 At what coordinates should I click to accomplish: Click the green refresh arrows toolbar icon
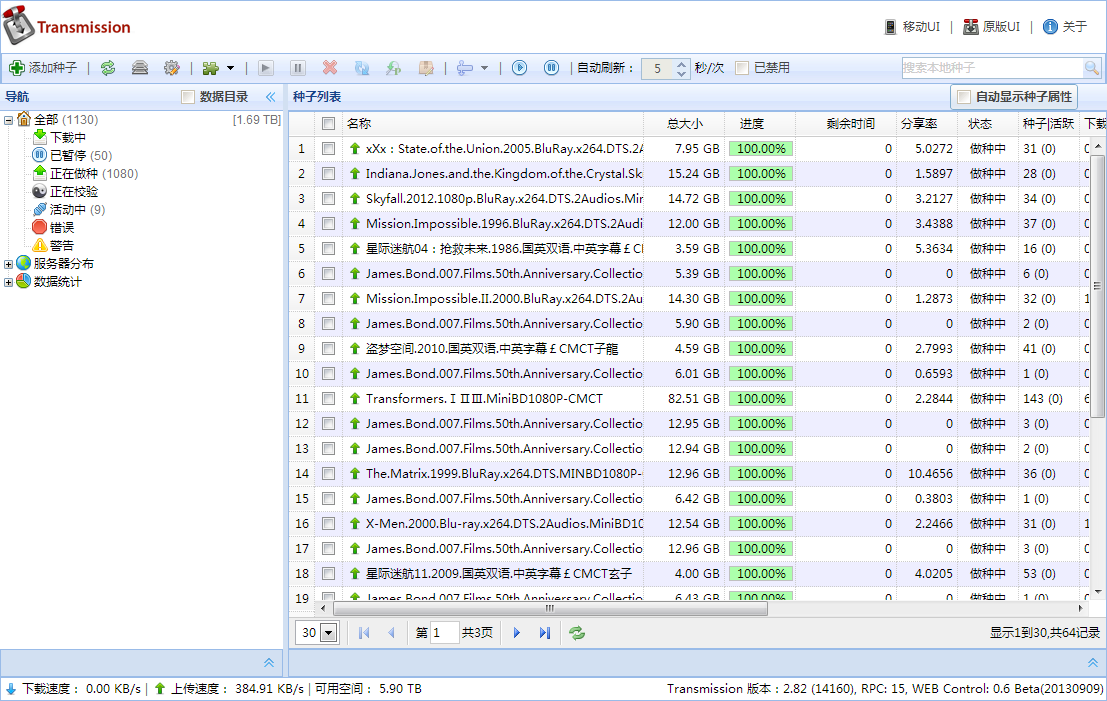pyautogui.click(x=108, y=68)
